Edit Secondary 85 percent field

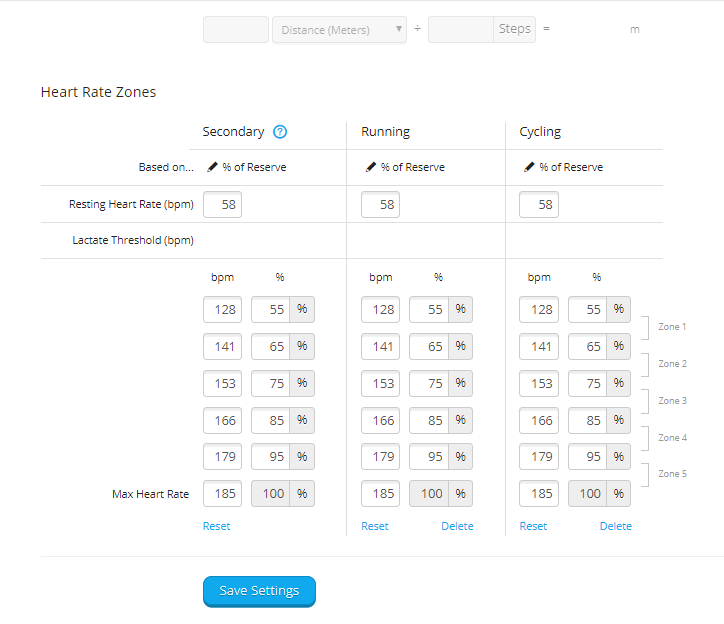271,420
